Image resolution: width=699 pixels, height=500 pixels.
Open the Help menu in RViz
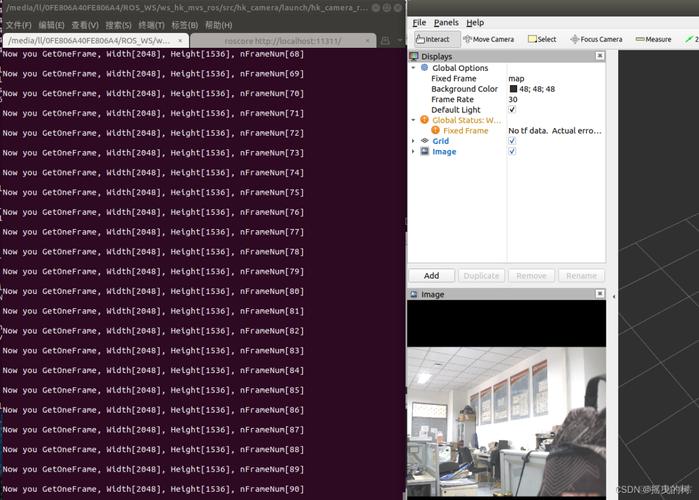(475, 23)
